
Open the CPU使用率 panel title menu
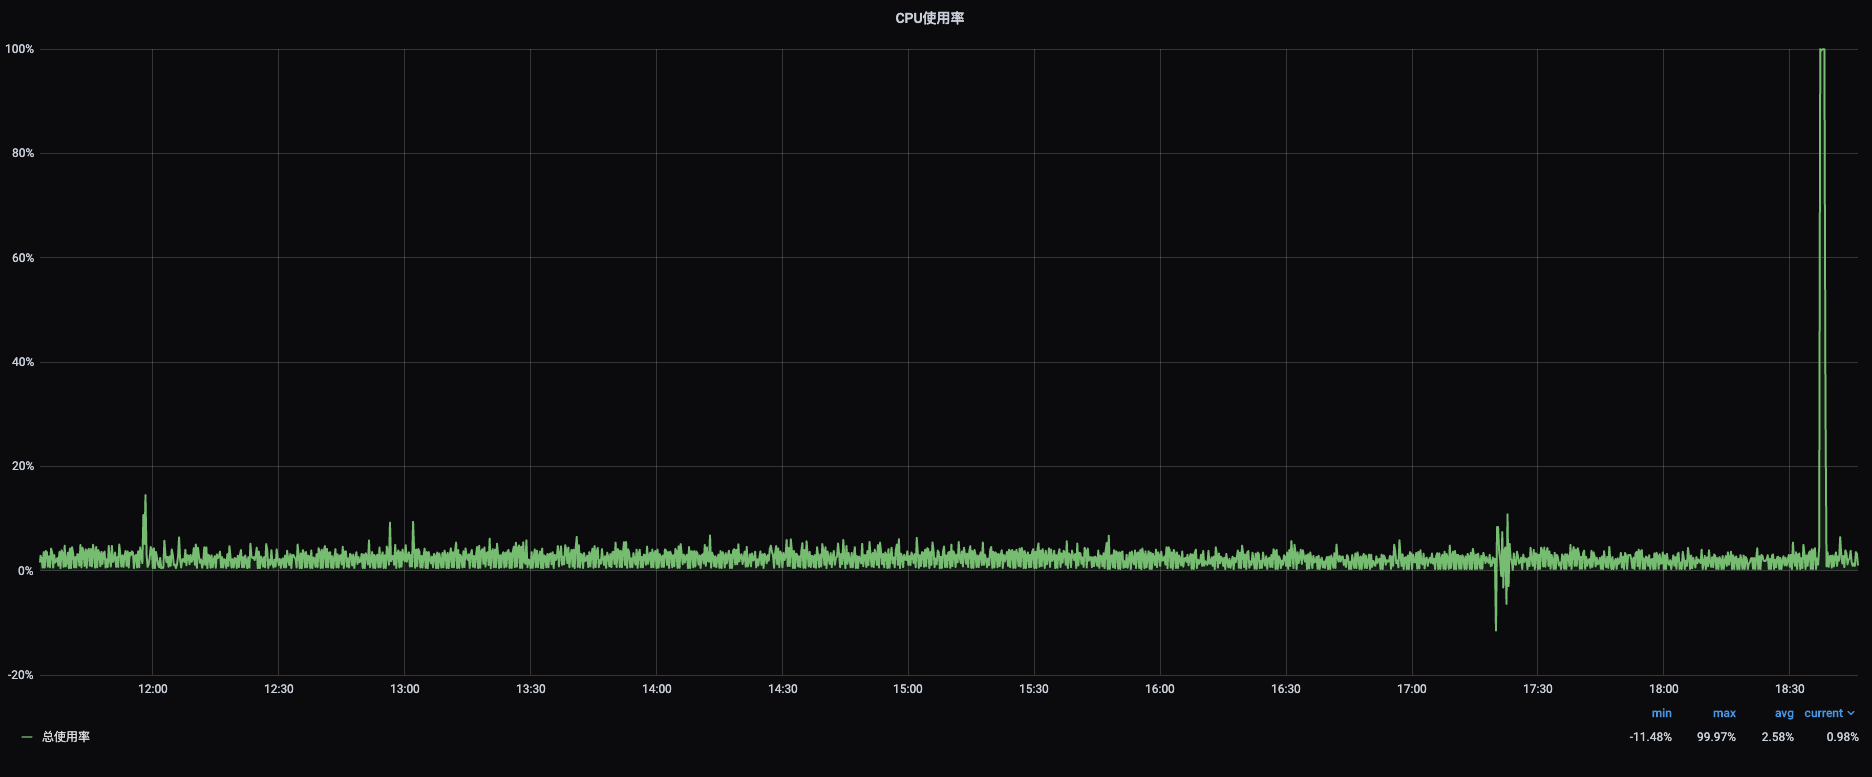coord(929,18)
